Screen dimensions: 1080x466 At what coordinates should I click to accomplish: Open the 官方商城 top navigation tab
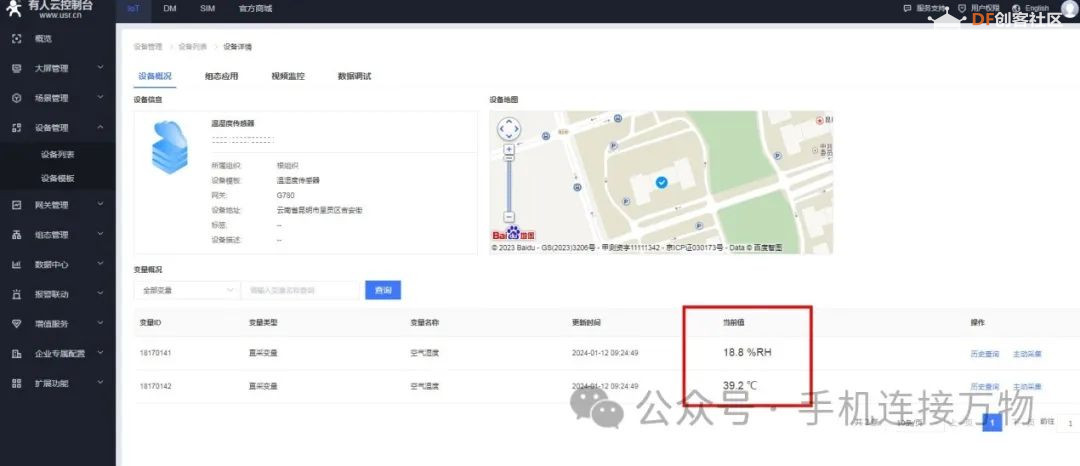(255, 8)
